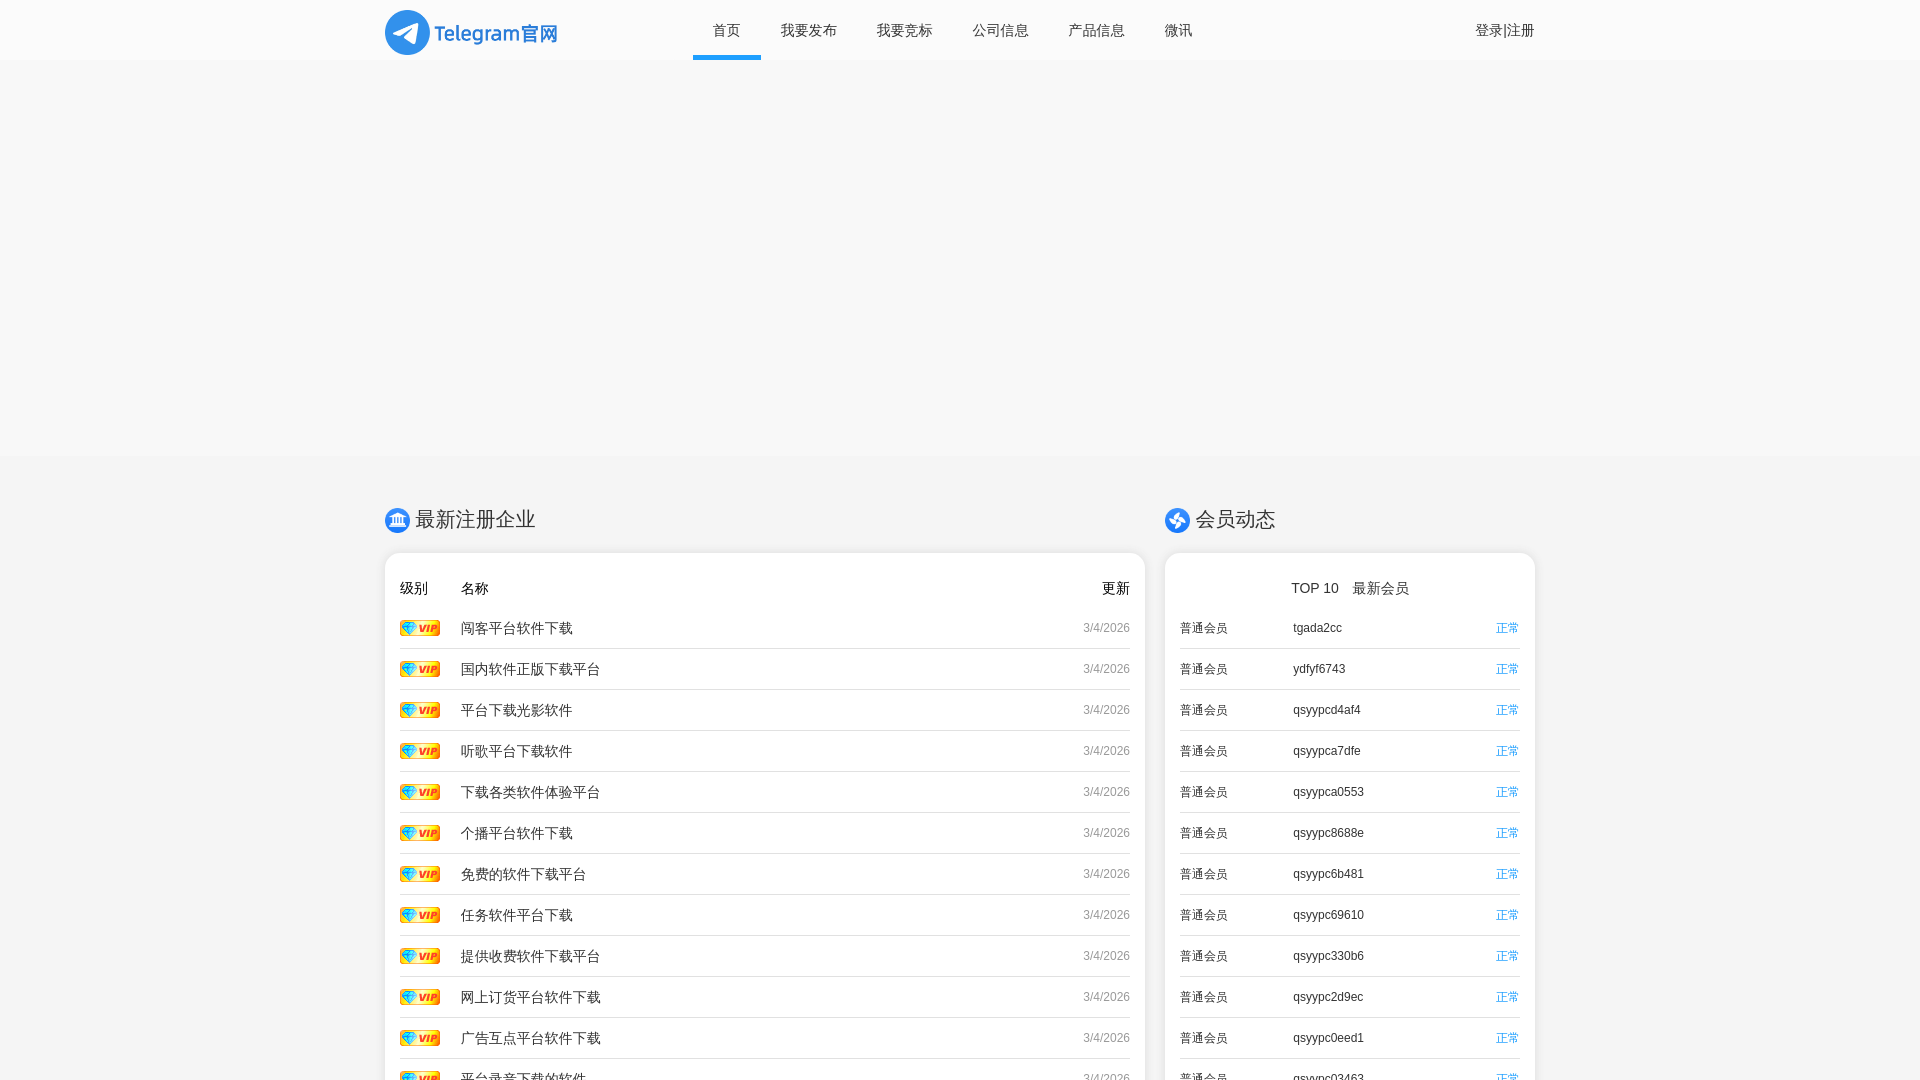Click VIP badge for 免费的软件下载平台
Image resolution: width=1920 pixels, height=1080 pixels.
420,874
